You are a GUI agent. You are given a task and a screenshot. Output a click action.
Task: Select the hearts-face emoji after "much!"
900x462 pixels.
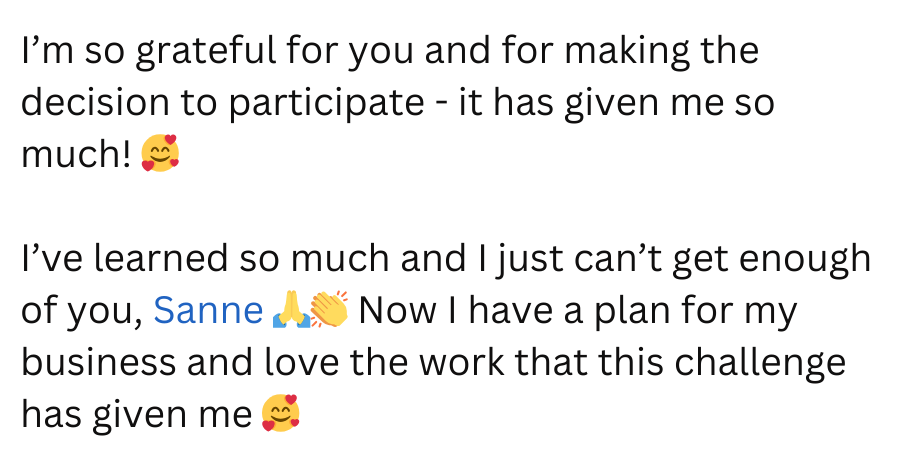(x=160, y=153)
